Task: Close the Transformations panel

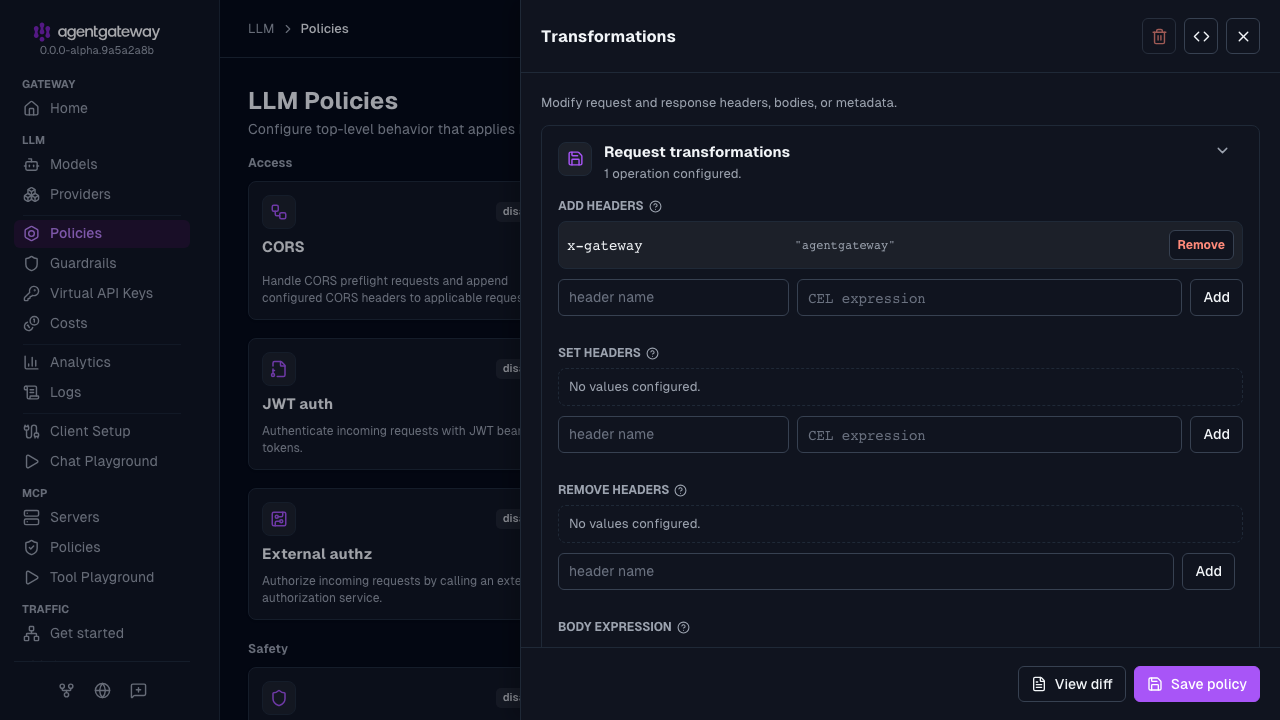Action: (x=1243, y=36)
